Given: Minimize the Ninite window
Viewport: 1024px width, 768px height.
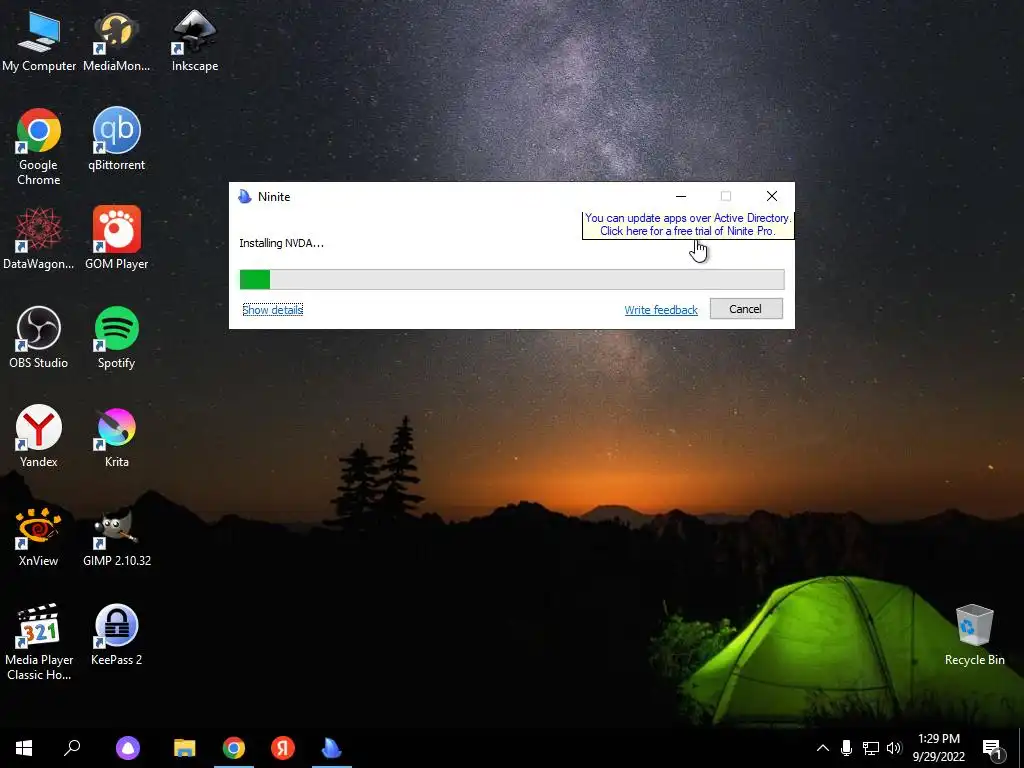Looking at the screenshot, I should tap(680, 196).
